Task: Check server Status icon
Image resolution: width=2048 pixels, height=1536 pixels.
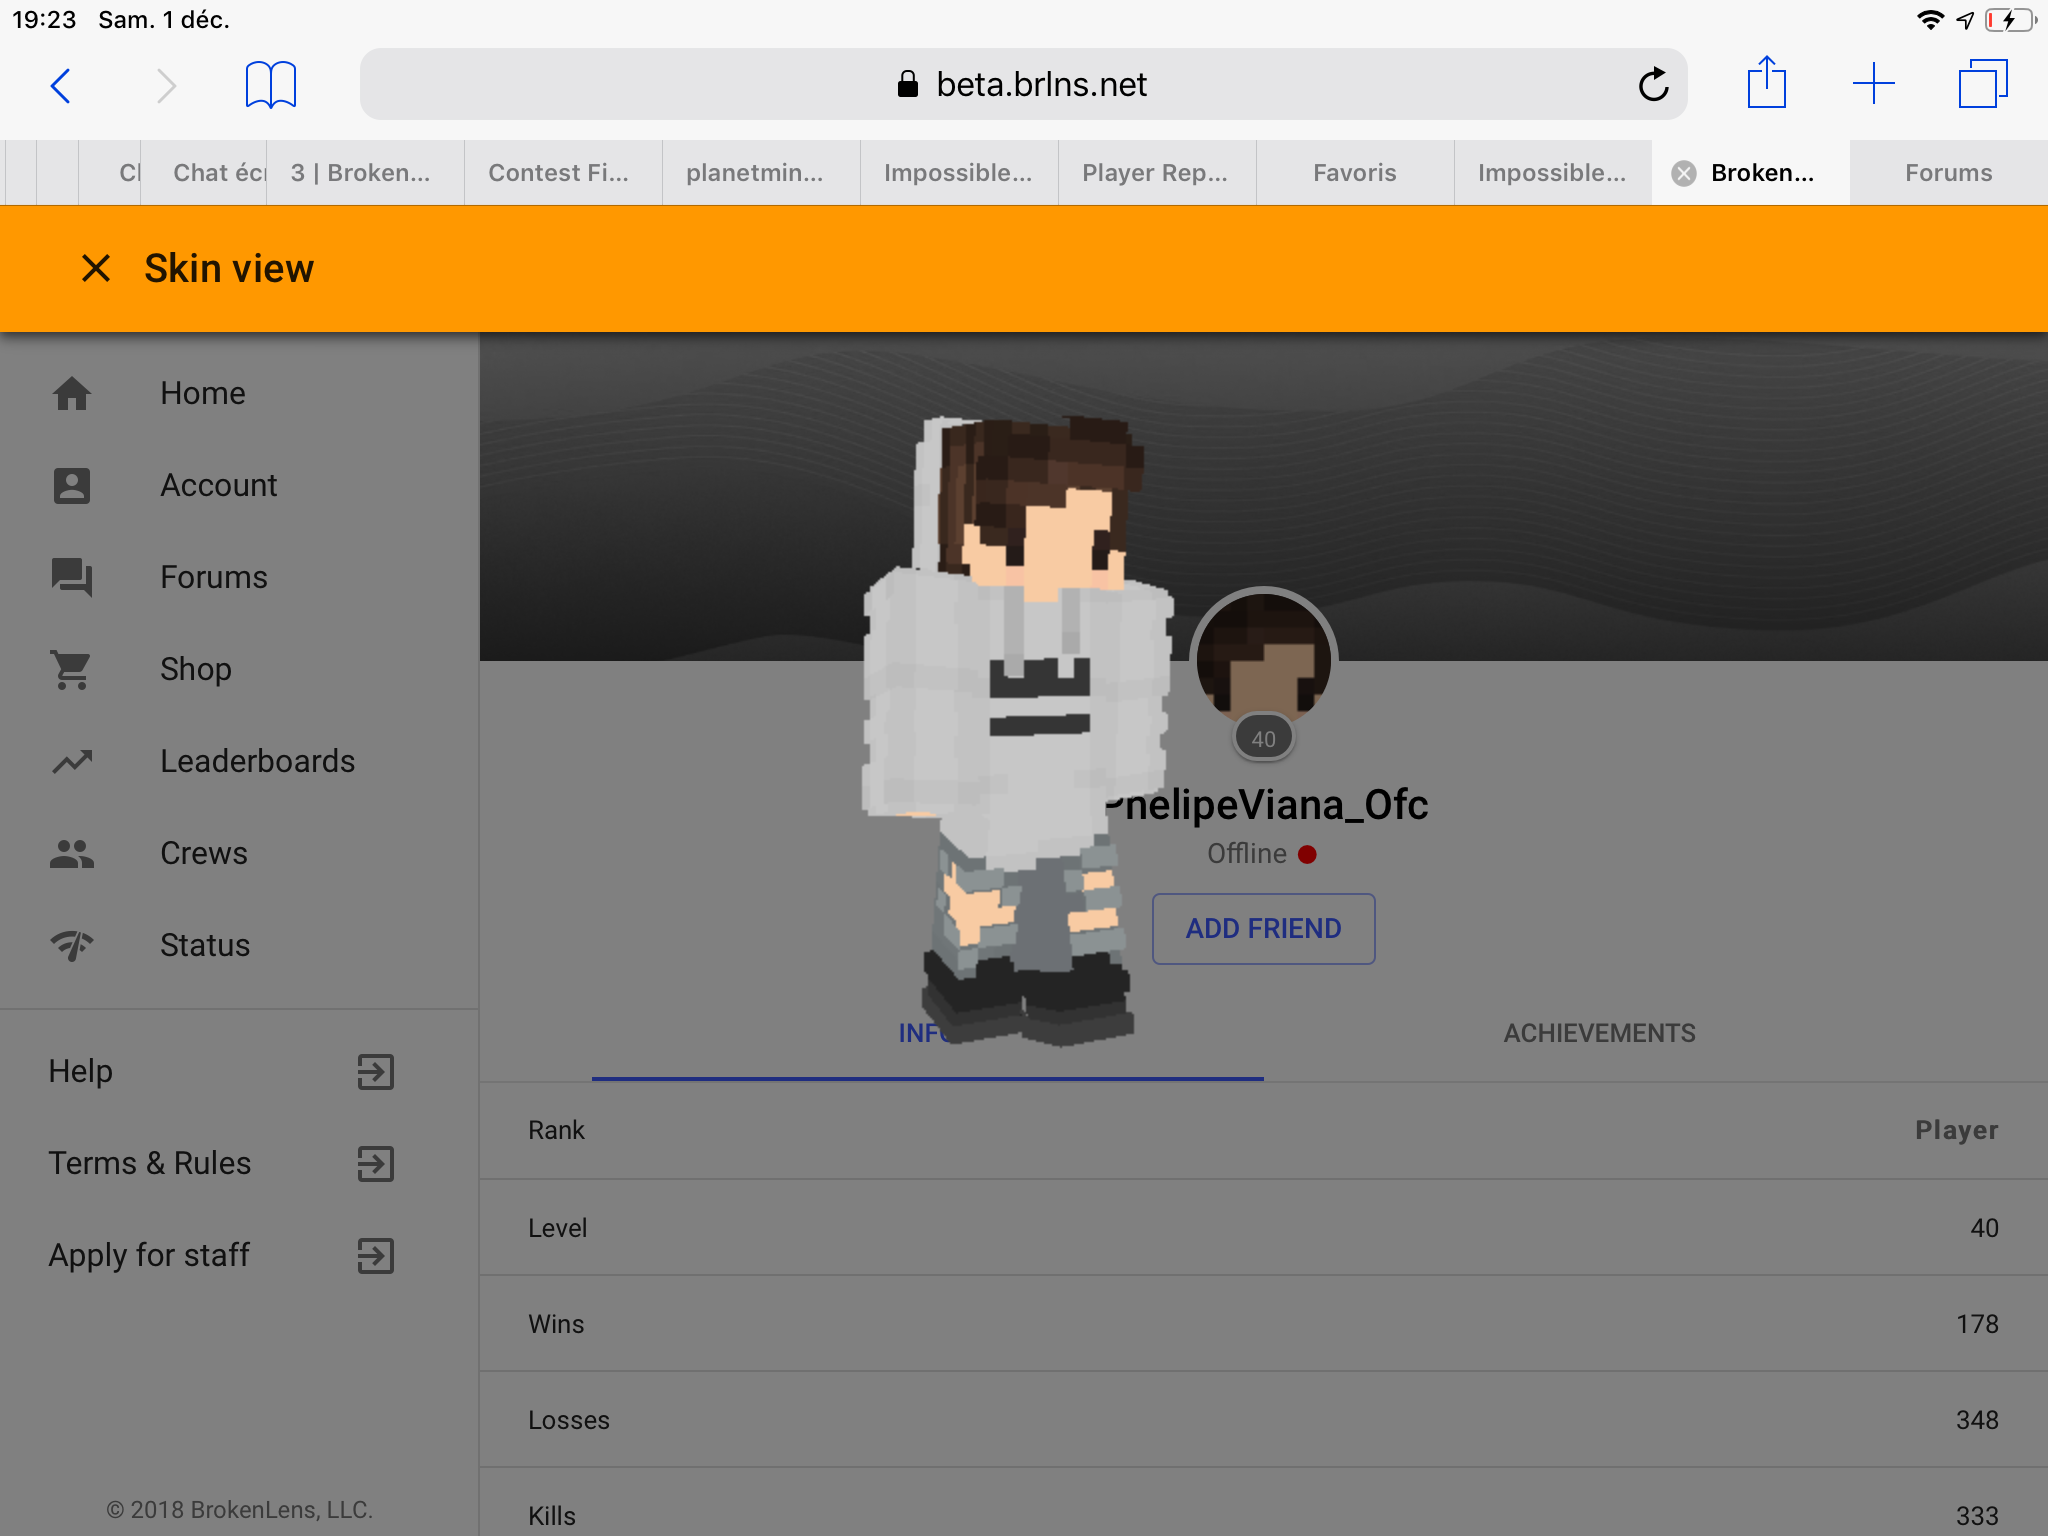Action: [72, 945]
